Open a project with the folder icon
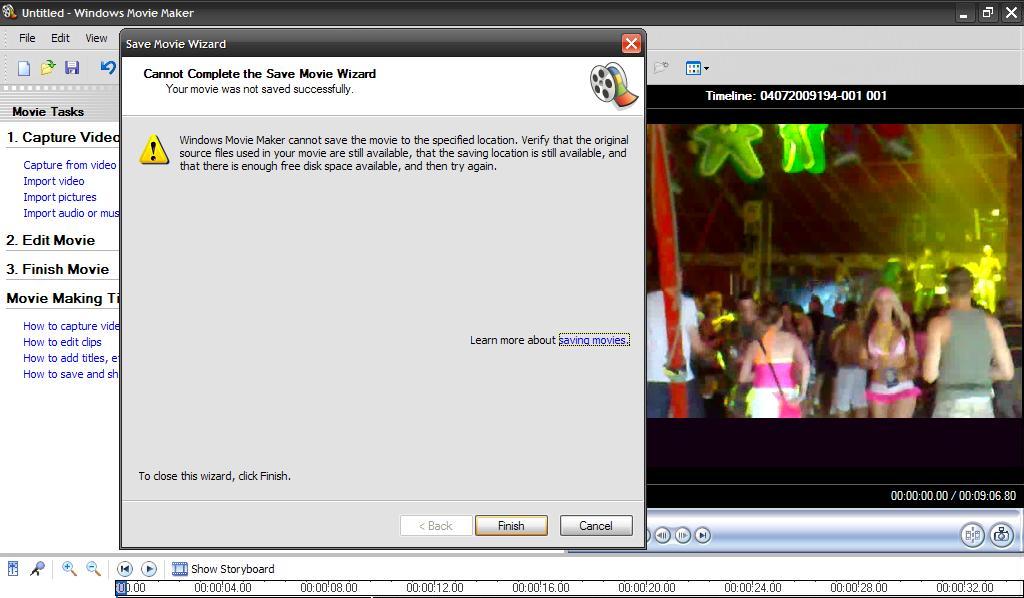This screenshot has width=1024, height=598. click(x=48, y=67)
